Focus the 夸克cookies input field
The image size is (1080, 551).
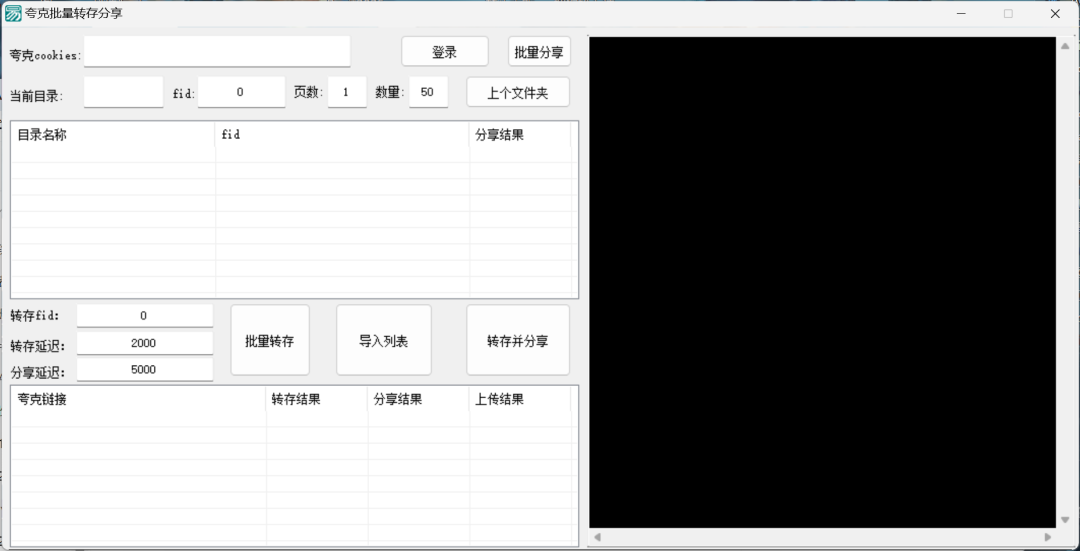tap(217, 52)
